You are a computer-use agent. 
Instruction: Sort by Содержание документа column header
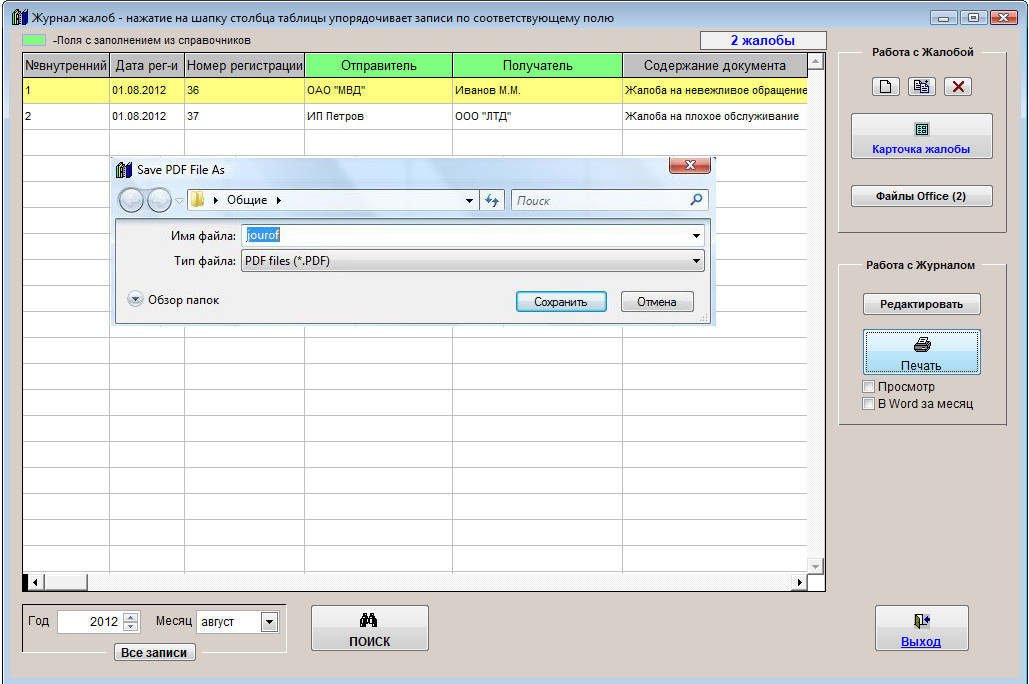tap(715, 66)
